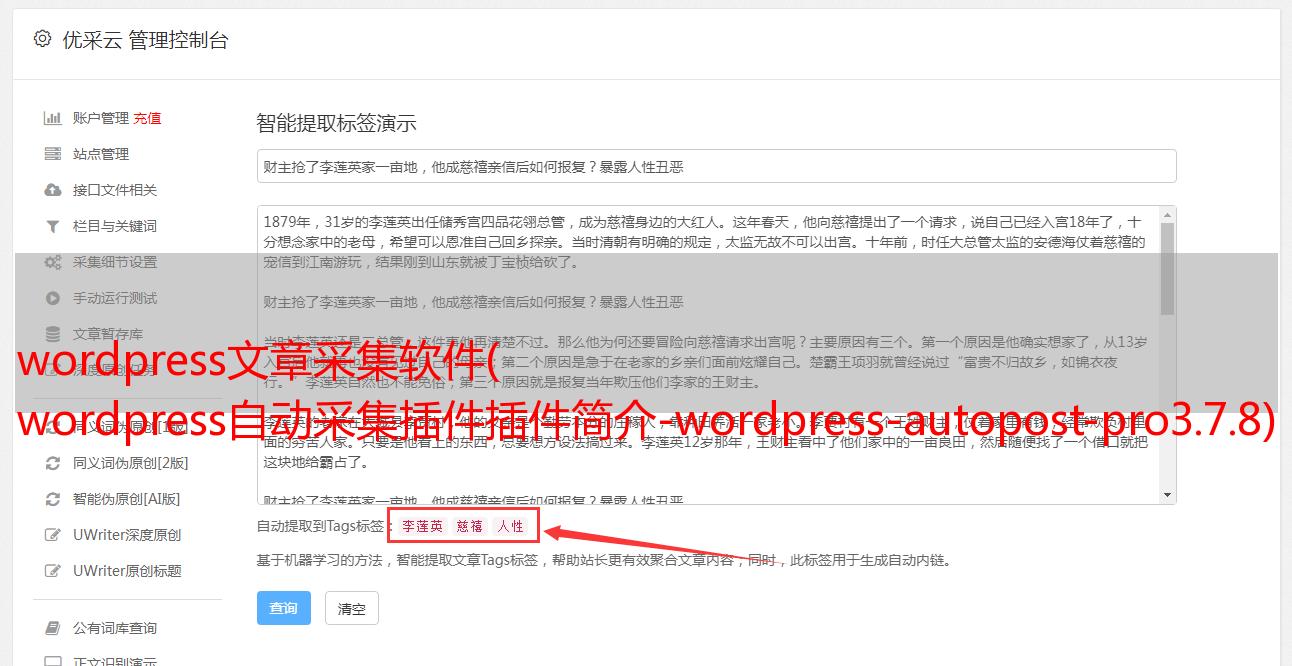
Task: Open 账户管理 via its bar chart icon
Action: pyautogui.click(x=53, y=118)
